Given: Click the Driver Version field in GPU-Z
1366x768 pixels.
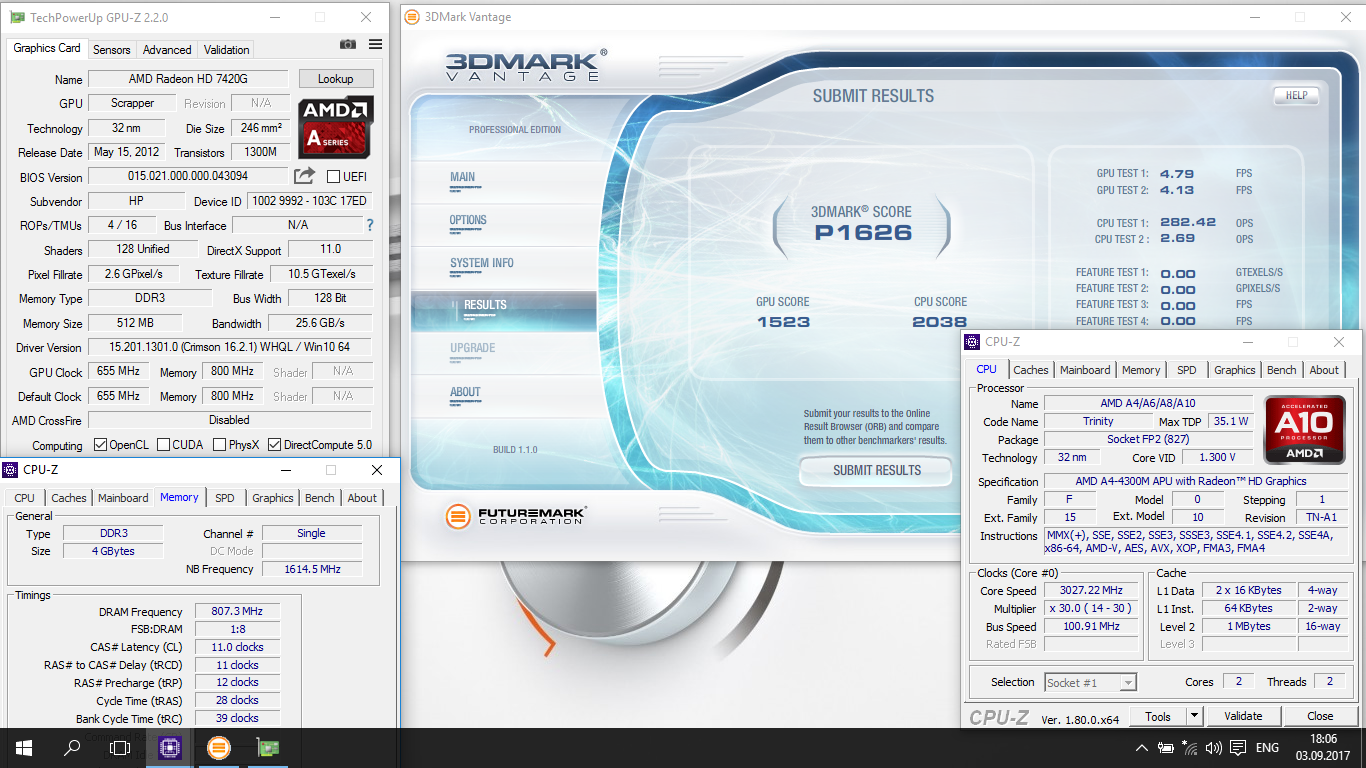Looking at the screenshot, I should 229,347.
